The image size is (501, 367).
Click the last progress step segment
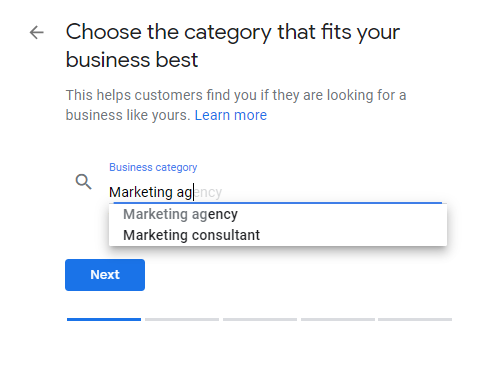(415, 319)
